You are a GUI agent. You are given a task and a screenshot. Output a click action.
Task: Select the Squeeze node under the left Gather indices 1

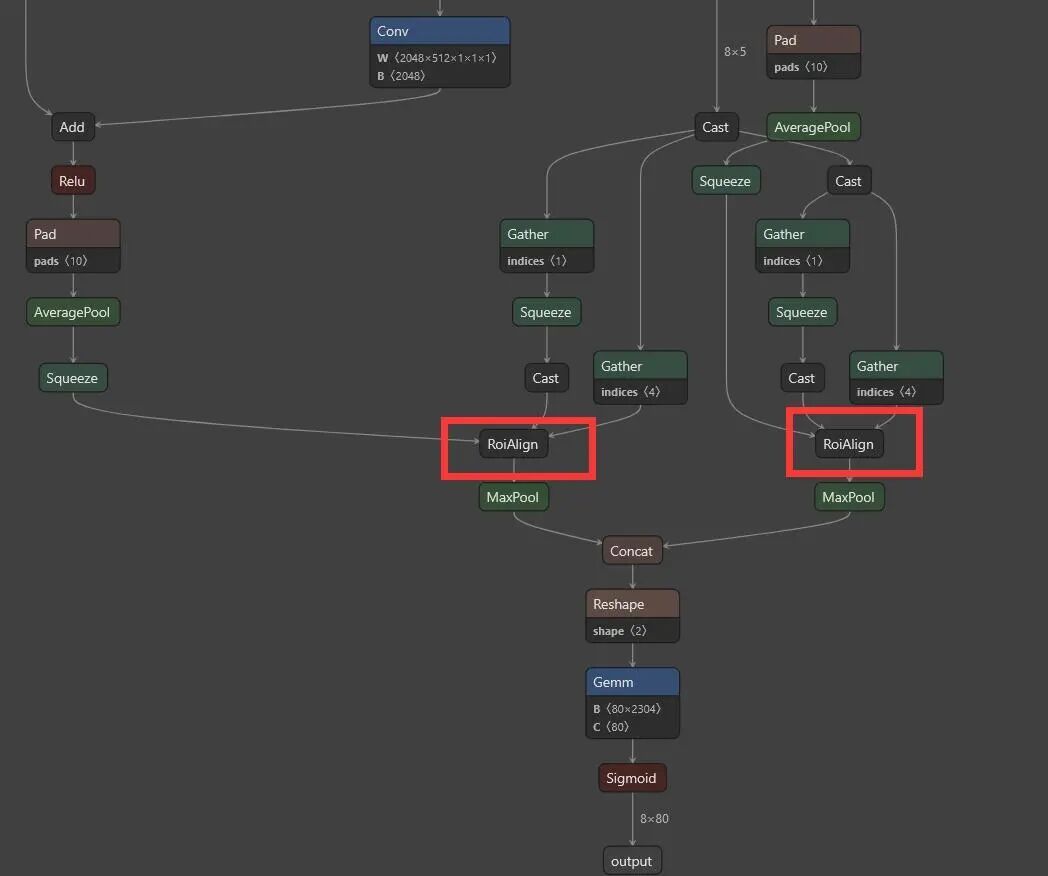click(547, 312)
